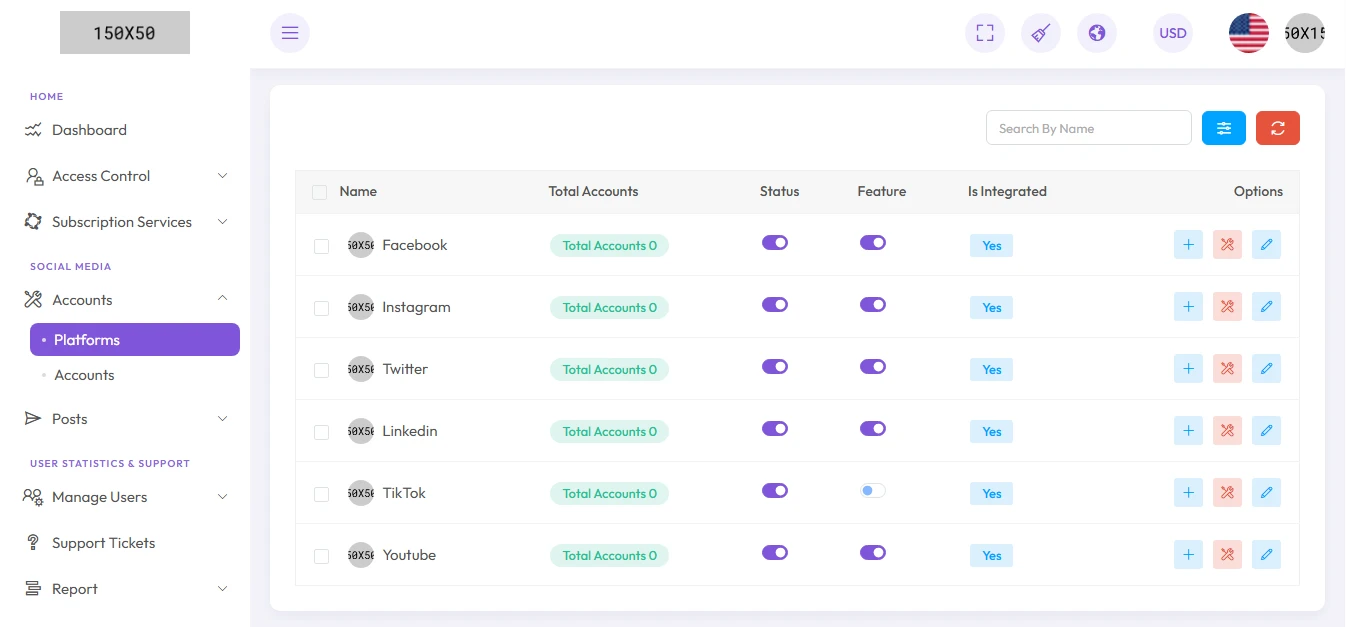Open the USD currency dropdown

(x=1173, y=33)
